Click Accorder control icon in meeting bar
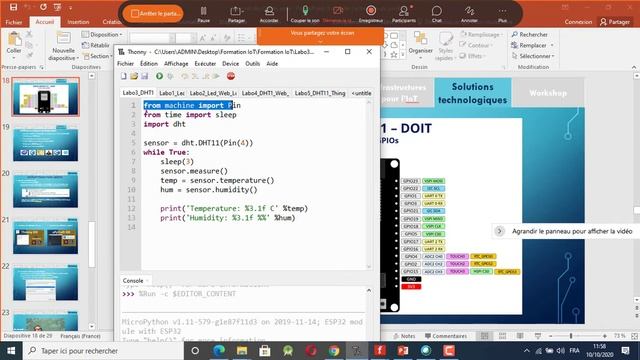Viewport: 640px width, 360px height. point(269,14)
